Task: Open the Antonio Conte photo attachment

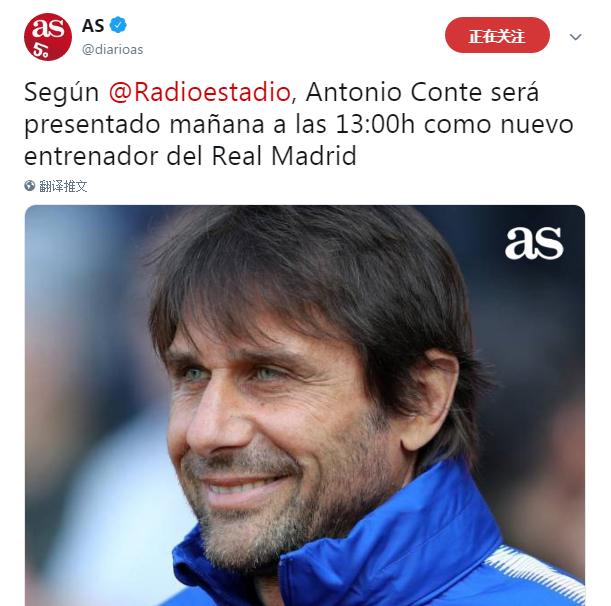Action: click(x=305, y=405)
